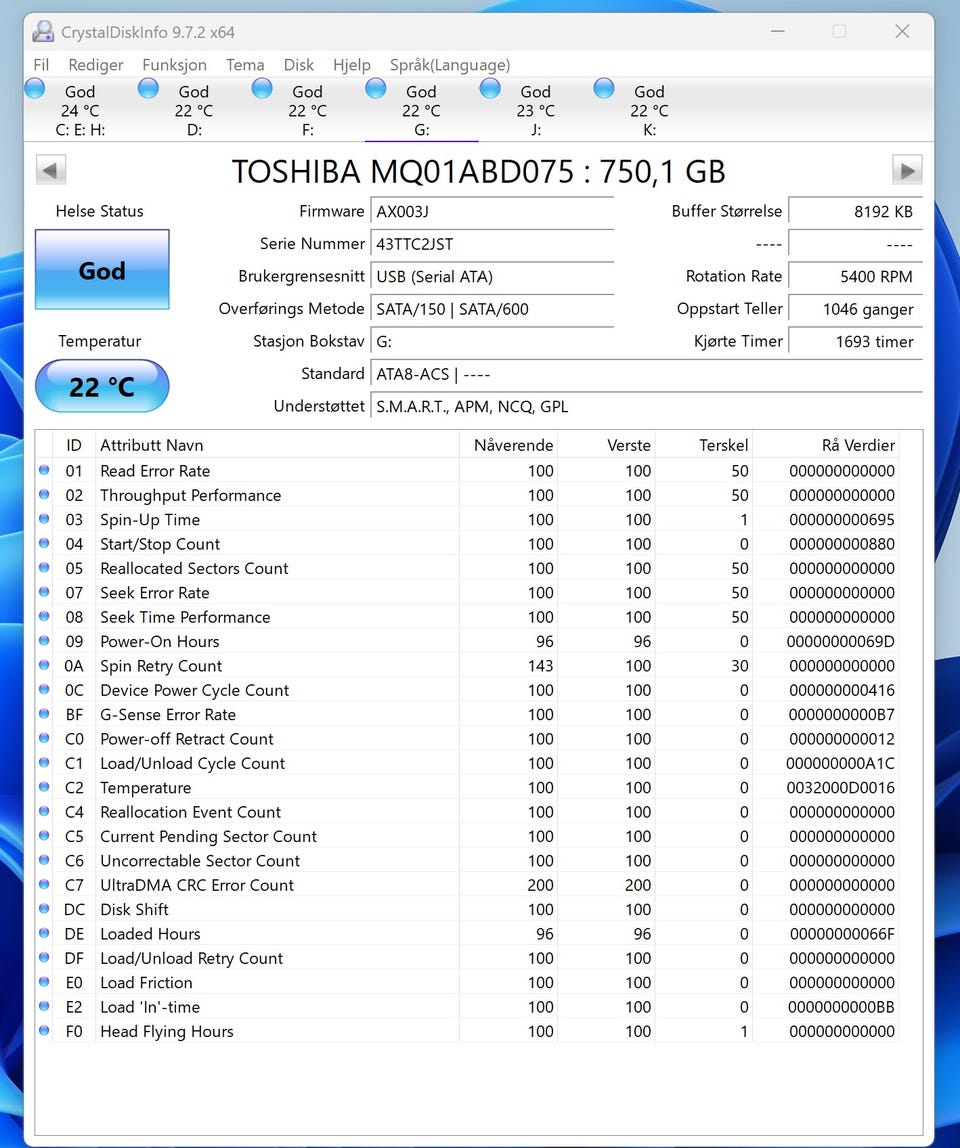Go to next disk with right arrow
This screenshot has width=960, height=1148.
pyautogui.click(x=907, y=171)
